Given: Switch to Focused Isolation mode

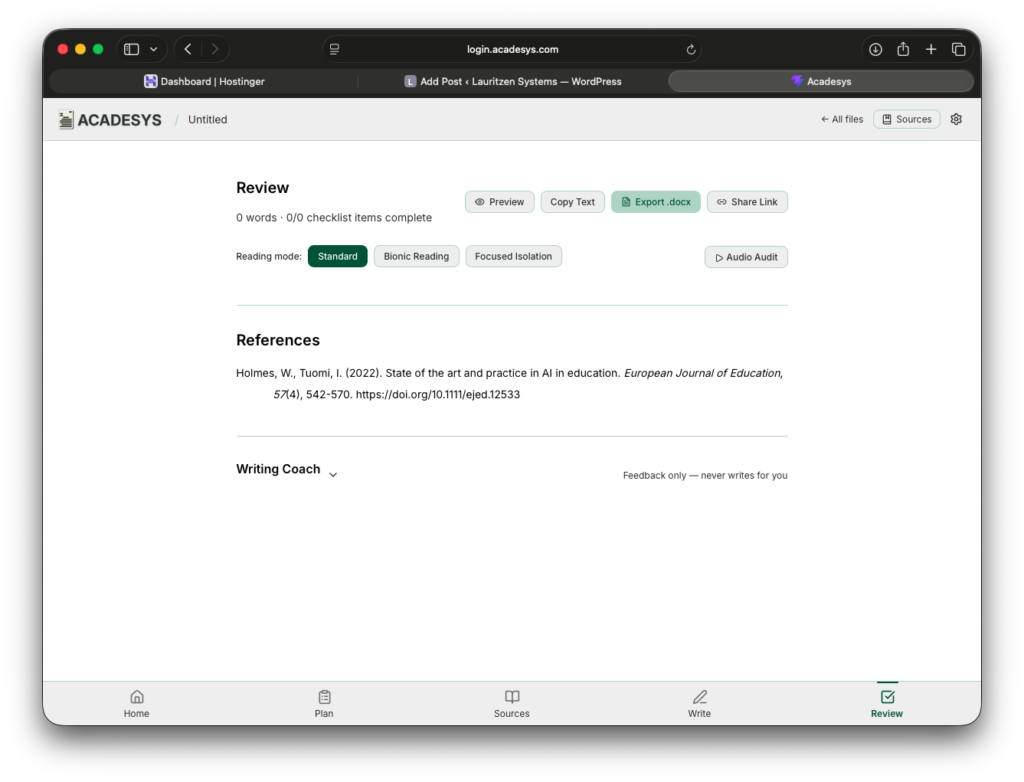Looking at the screenshot, I should click(x=513, y=256).
